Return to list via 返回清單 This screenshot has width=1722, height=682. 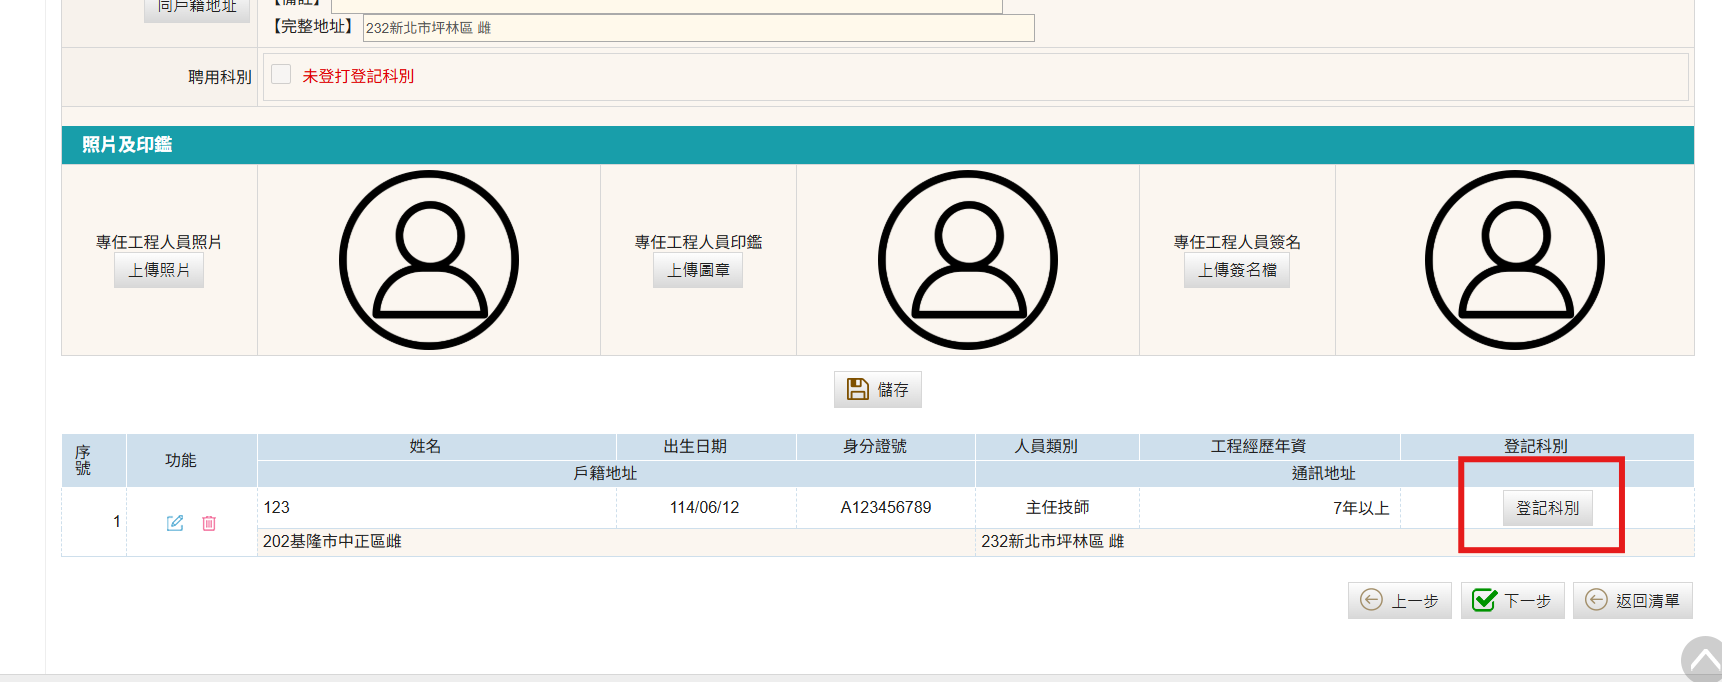point(1632,601)
